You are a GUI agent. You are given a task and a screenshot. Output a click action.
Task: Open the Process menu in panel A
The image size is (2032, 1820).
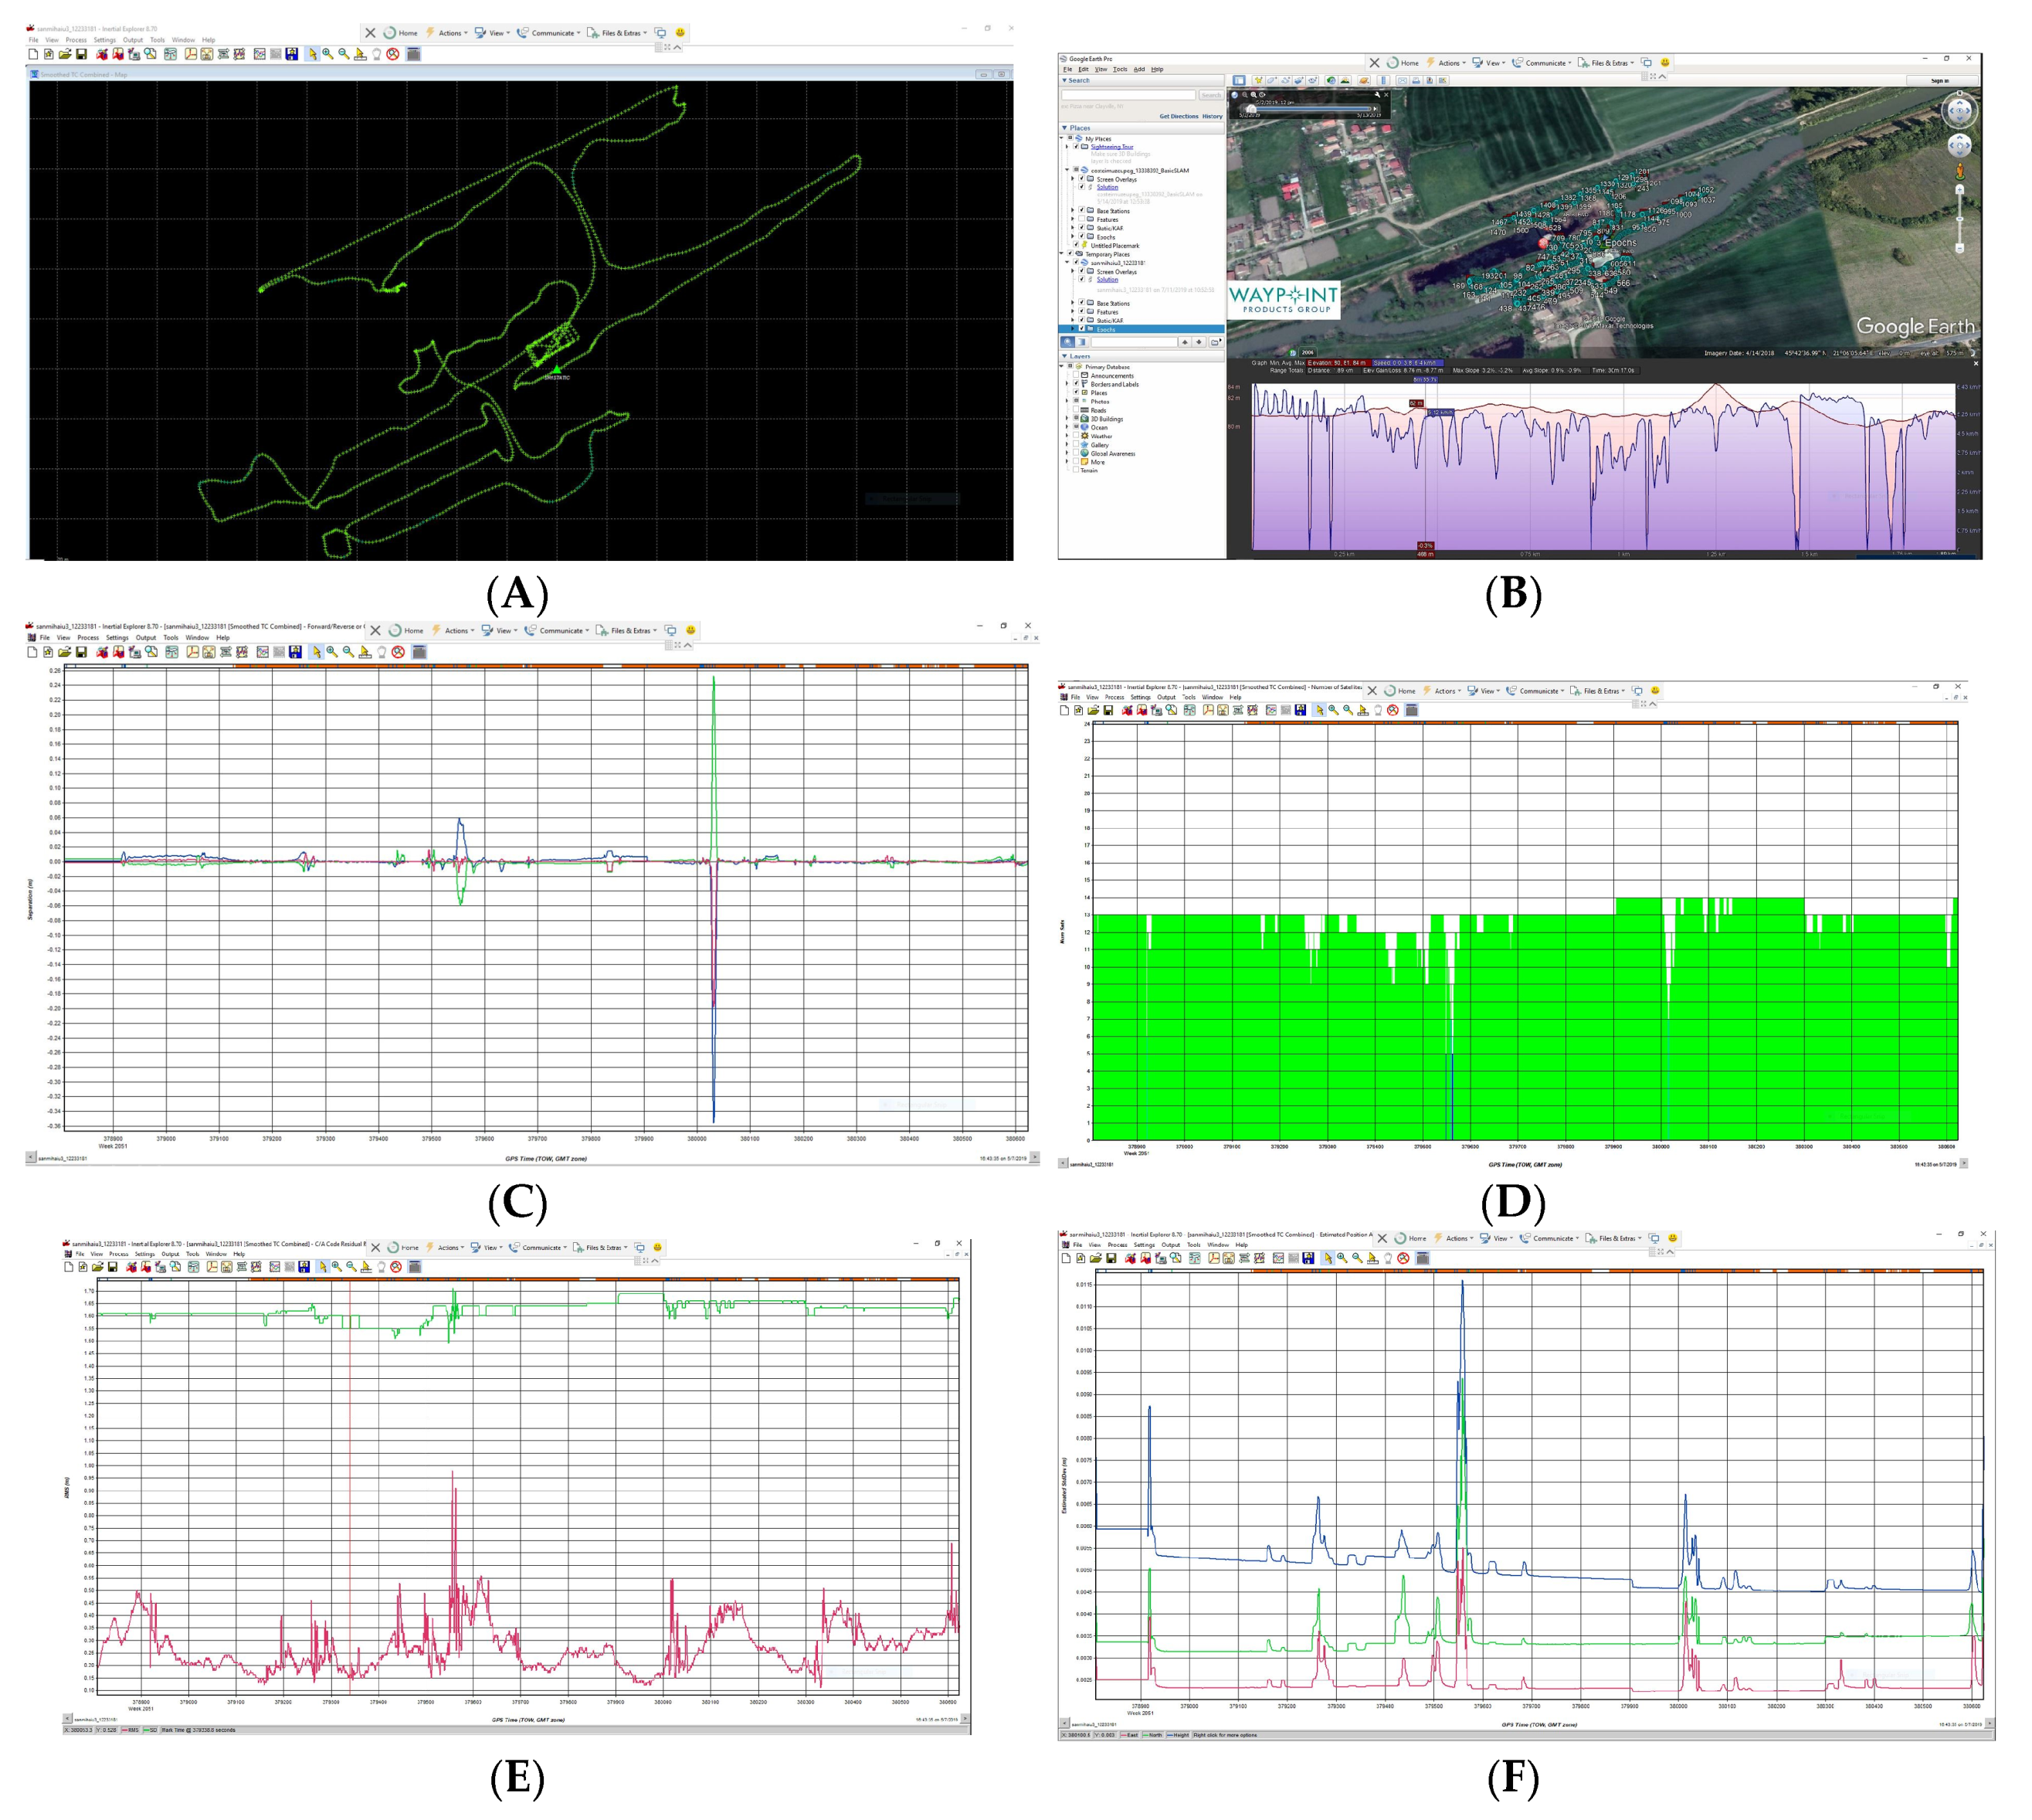tap(76, 40)
